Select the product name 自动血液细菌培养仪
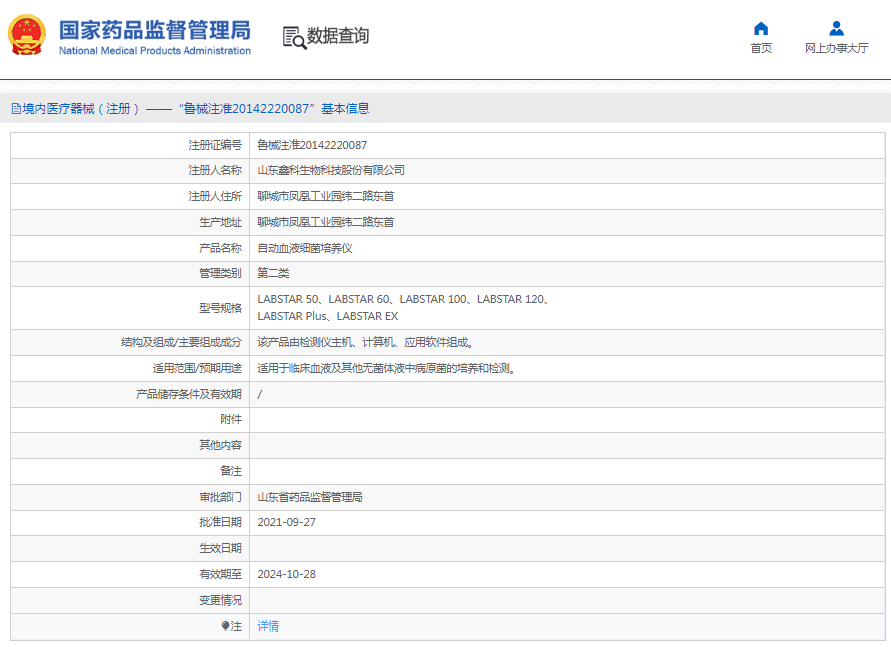The image size is (891, 647). (x=305, y=248)
